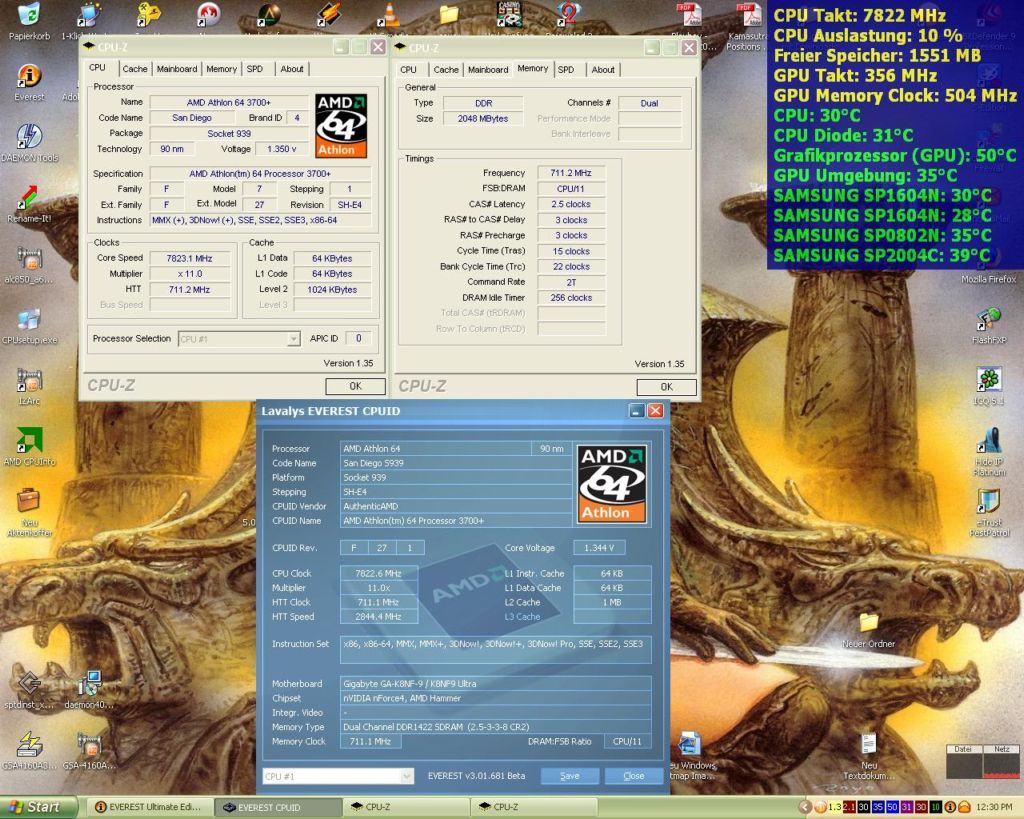Select the CPUsetup.exe desktop icon

pyautogui.click(x=29, y=319)
